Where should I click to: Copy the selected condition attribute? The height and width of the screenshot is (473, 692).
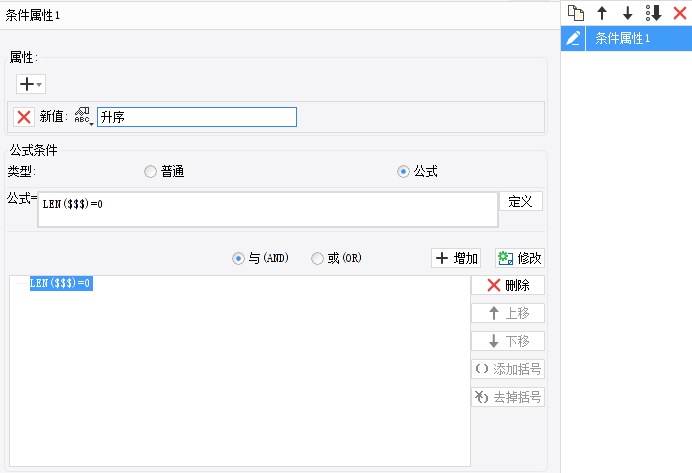(576, 13)
